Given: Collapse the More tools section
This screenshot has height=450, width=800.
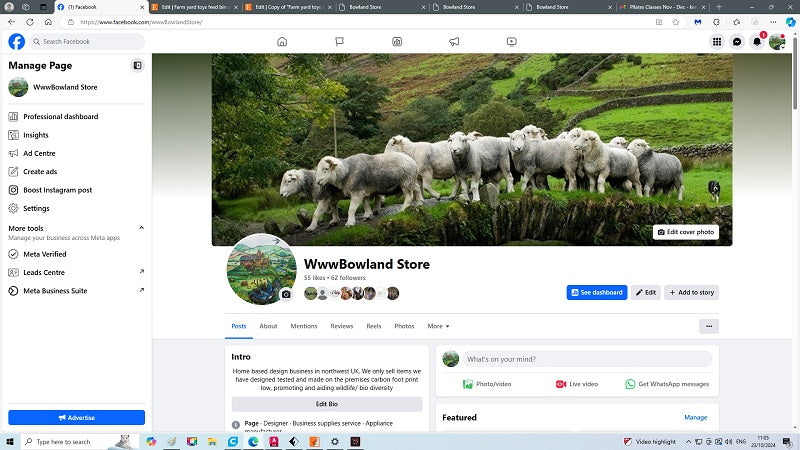Looking at the screenshot, I should [141, 228].
